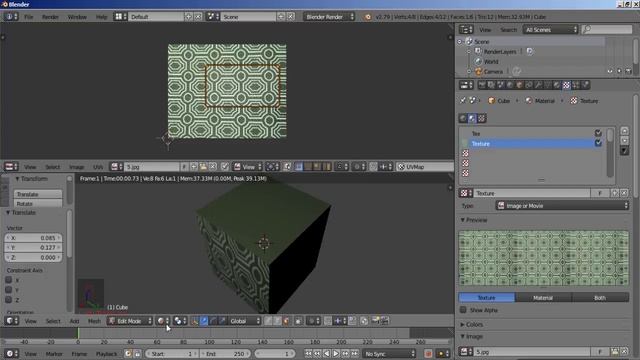Toggle the selected Texture slot checkbox
The image size is (640, 360).
click(598, 143)
